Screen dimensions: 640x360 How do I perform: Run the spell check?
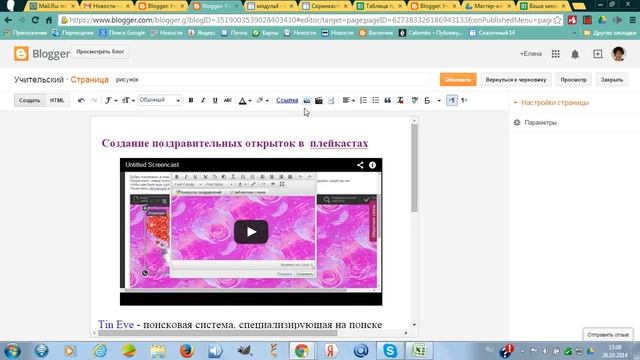click(x=415, y=100)
